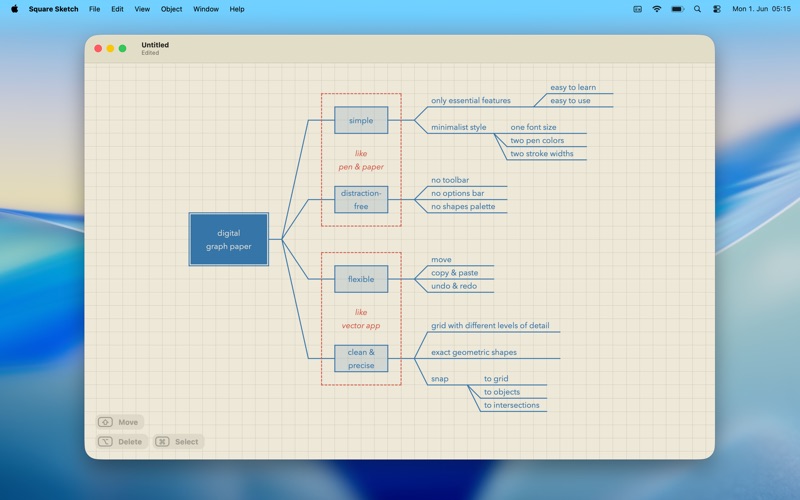Image resolution: width=800 pixels, height=500 pixels.
Task: Click the Wi-Fi status icon
Action: pyautogui.click(x=657, y=9)
